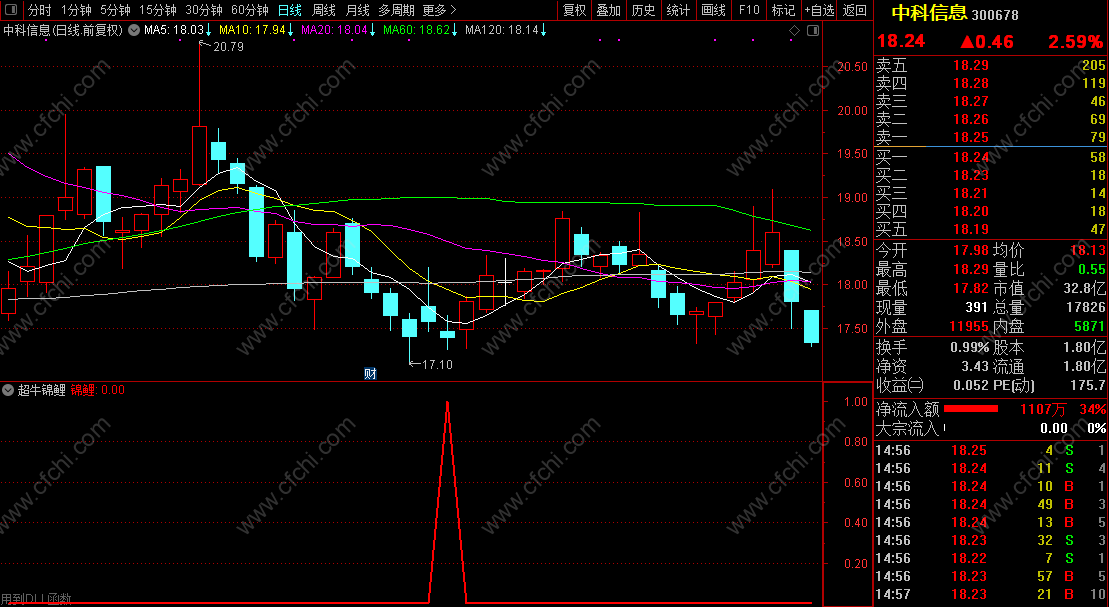Open the 复权 adjustment menu
The image size is (1109, 607).
pyautogui.click(x=574, y=10)
